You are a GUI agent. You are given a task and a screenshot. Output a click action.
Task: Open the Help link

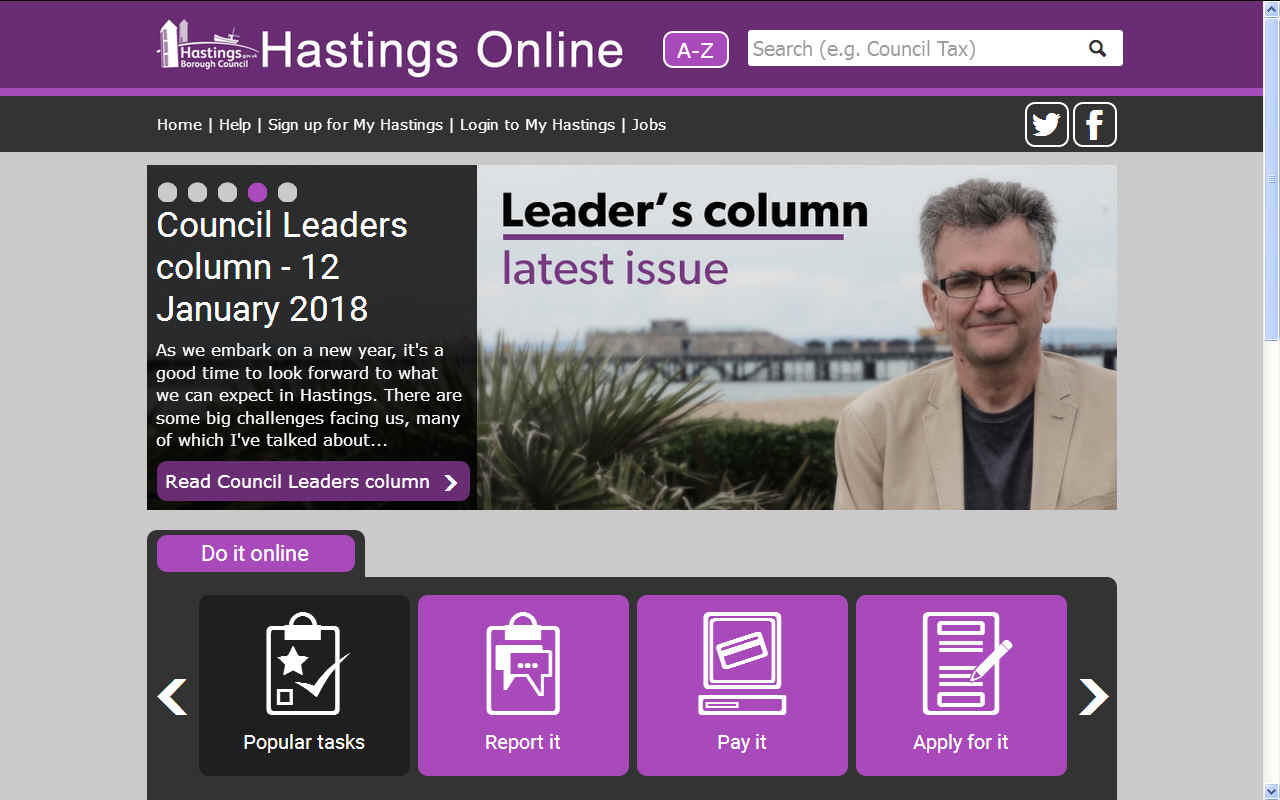[x=235, y=125]
